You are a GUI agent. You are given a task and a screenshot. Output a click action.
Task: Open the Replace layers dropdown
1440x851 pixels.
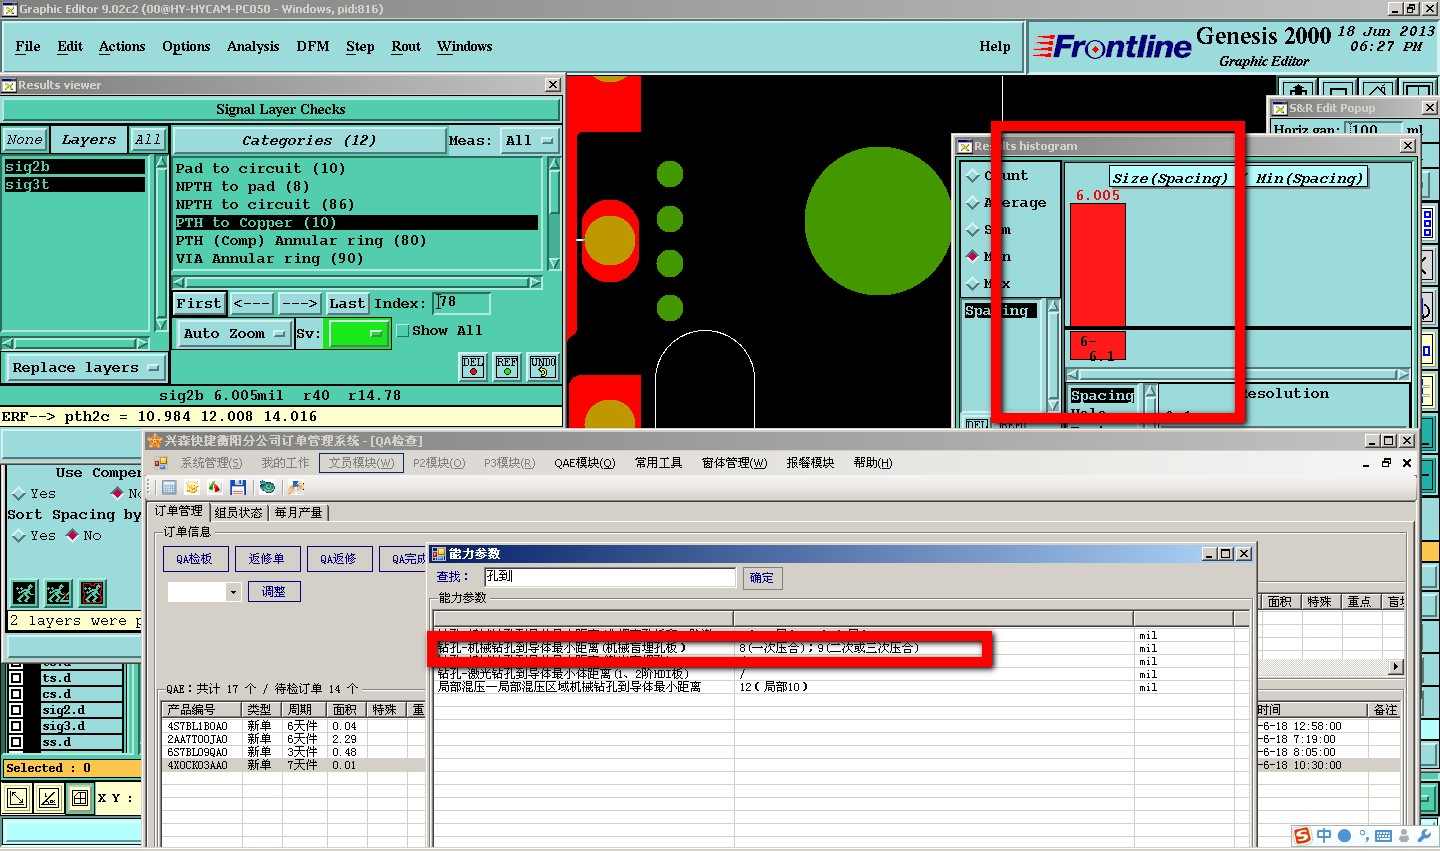[x=85, y=368]
